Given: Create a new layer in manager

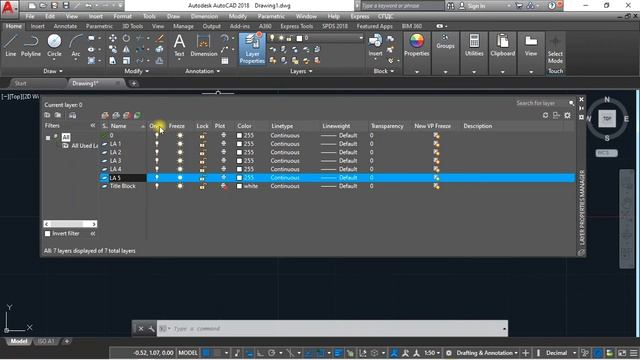Looking at the screenshot, I should click(x=105, y=116).
